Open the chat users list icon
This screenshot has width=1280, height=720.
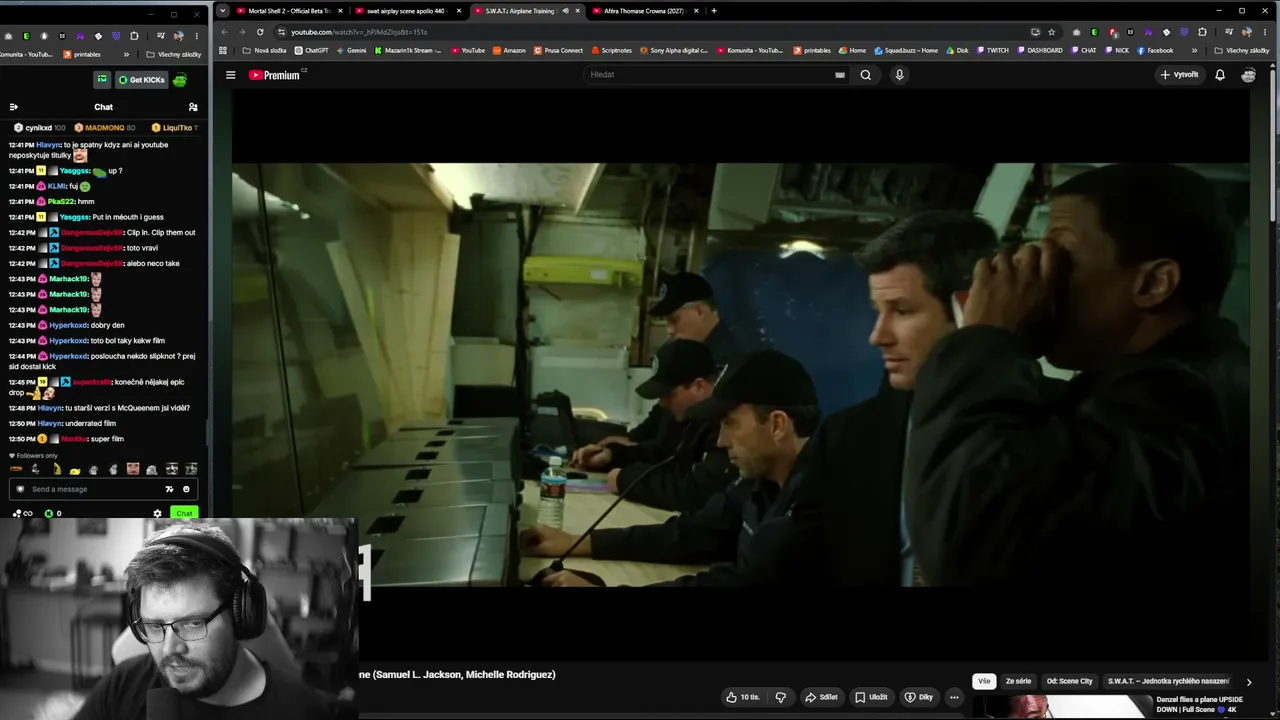click(193, 107)
